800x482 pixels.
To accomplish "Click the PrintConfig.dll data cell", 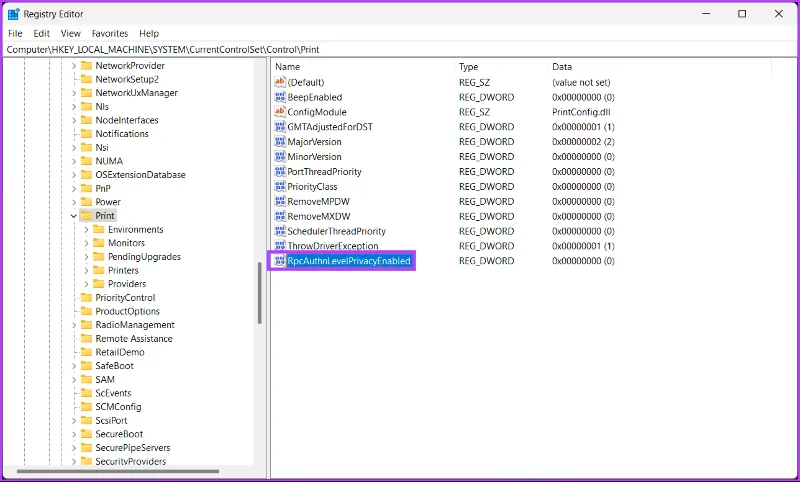I will (x=581, y=112).
